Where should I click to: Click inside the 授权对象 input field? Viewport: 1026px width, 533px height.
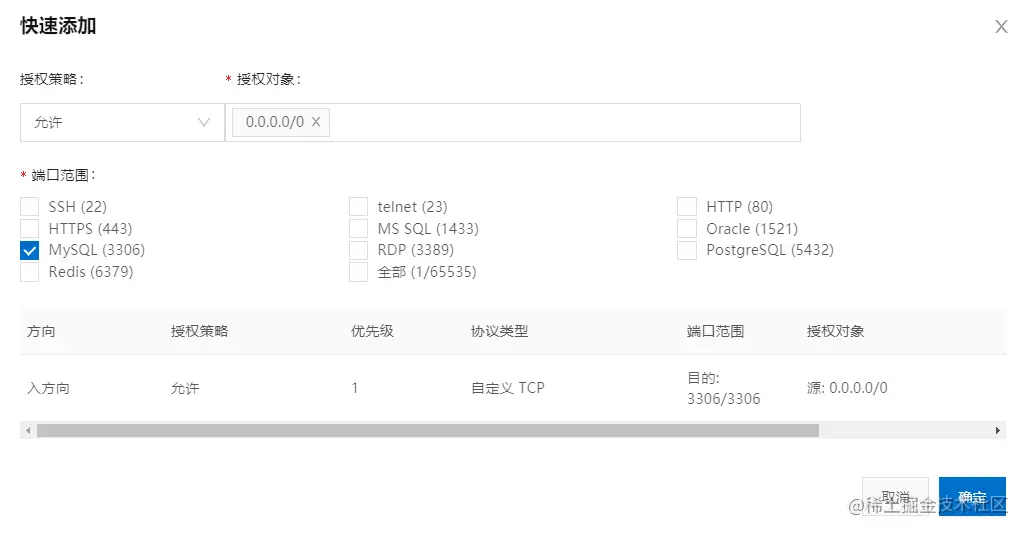[x=560, y=122]
